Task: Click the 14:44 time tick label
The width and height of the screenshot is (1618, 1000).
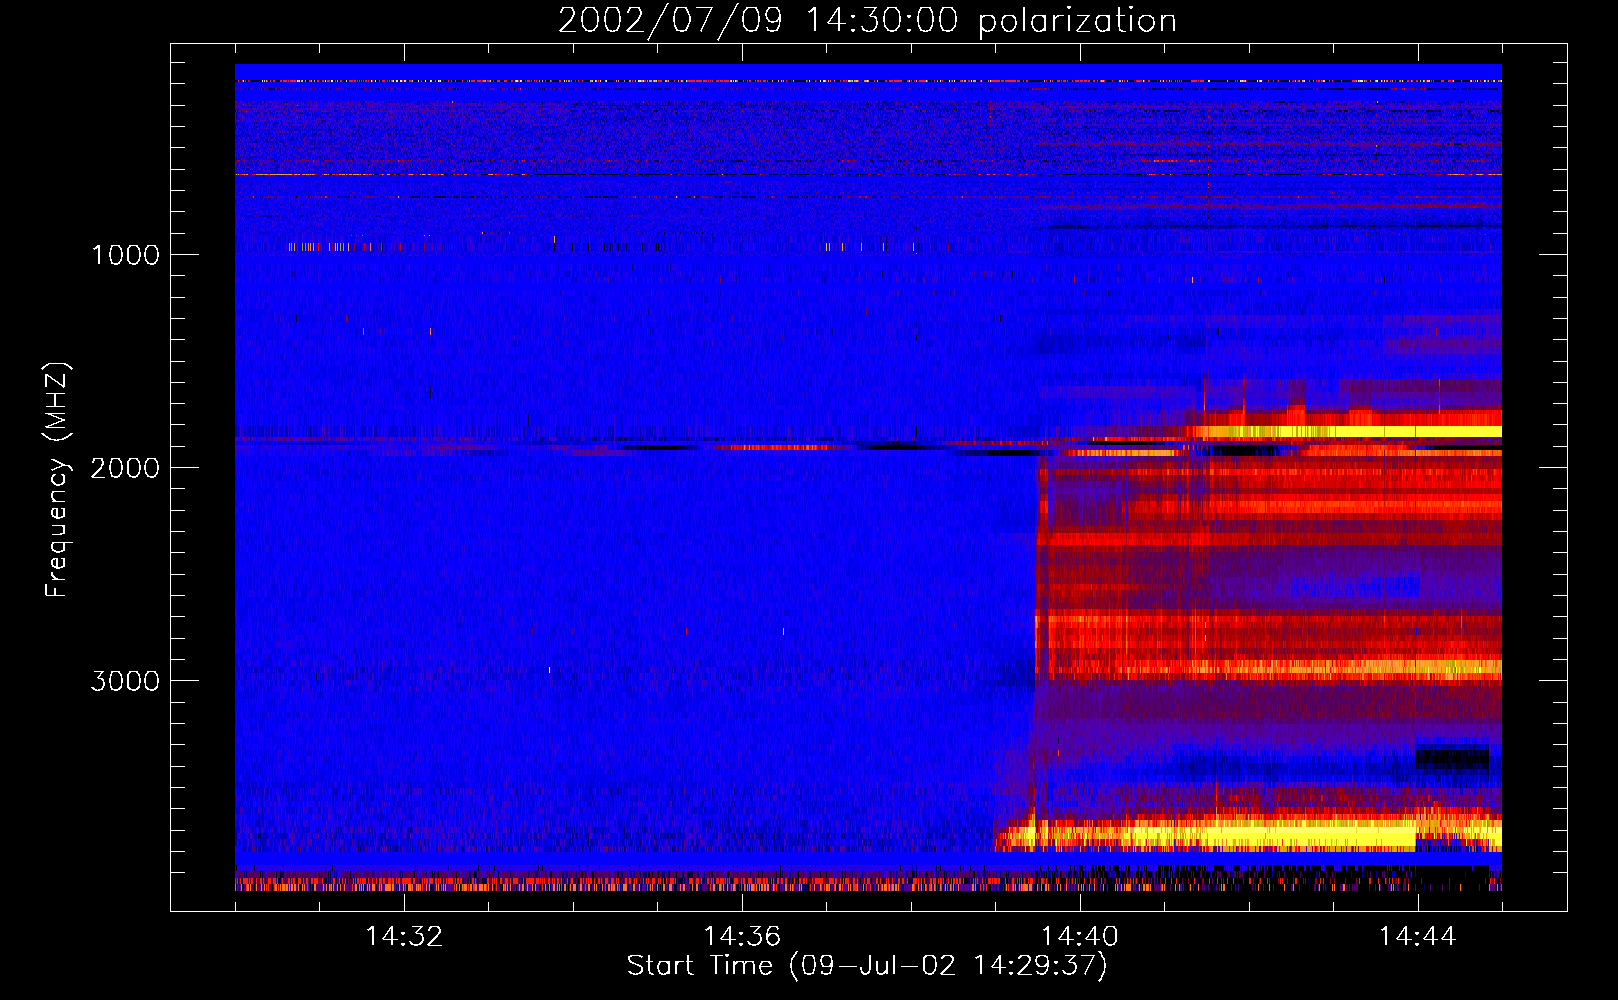Action: click(x=1418, y=937)
